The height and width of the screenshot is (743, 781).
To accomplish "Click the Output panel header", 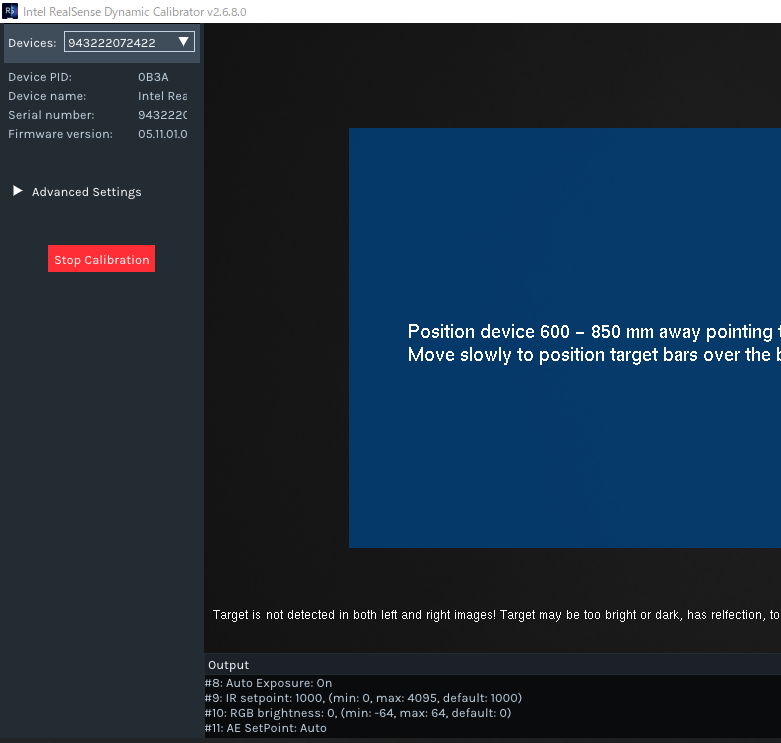I will click(493, 665).
